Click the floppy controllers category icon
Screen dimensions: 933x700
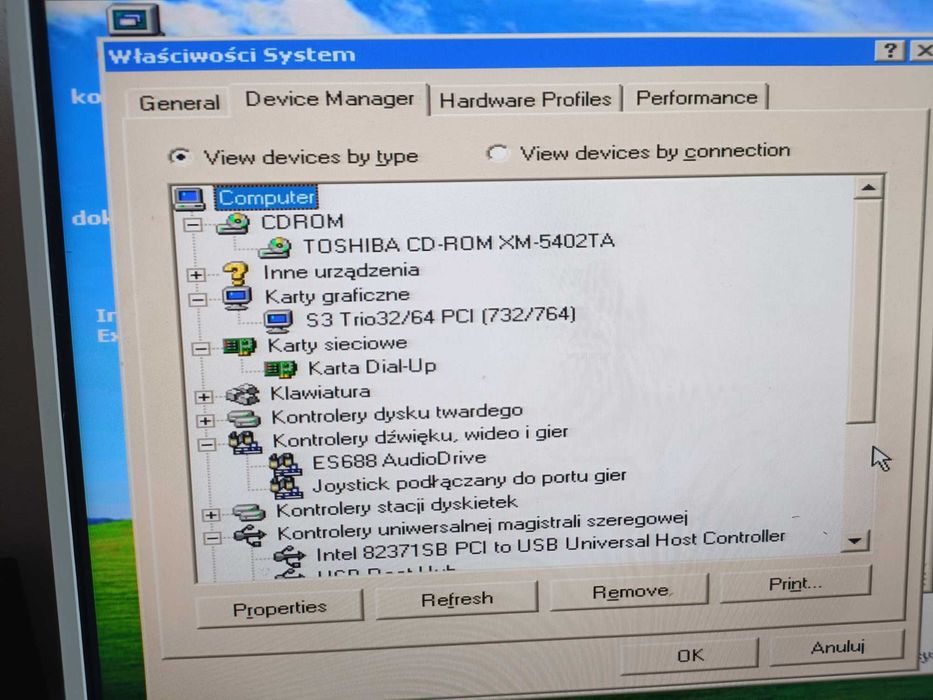click(x=249, y=512)
